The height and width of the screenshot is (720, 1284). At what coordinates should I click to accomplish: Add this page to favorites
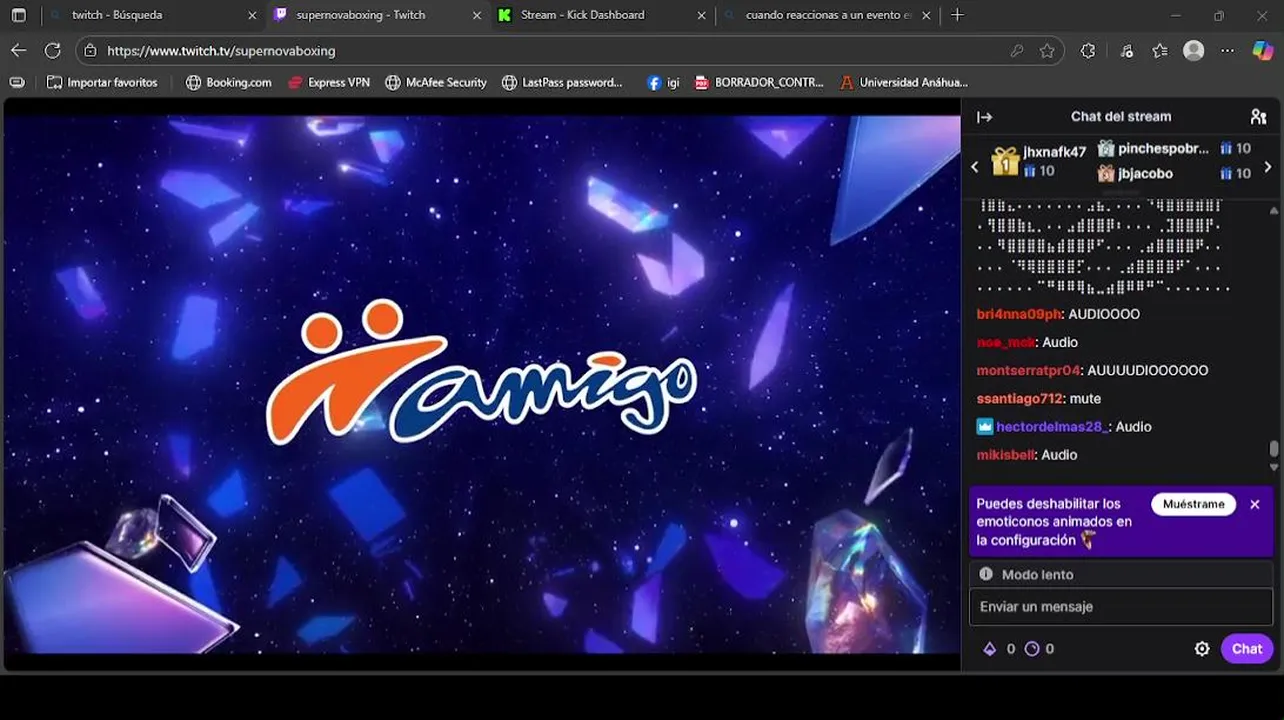coord(1047,50)
